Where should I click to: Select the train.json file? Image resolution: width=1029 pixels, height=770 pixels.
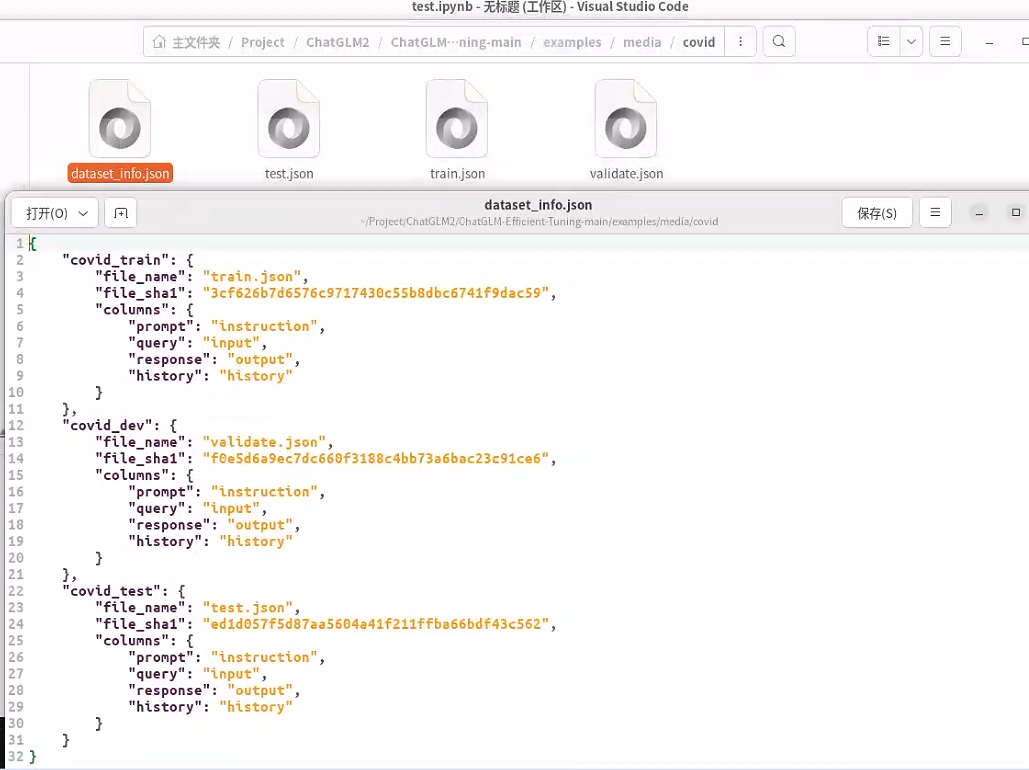457,119
